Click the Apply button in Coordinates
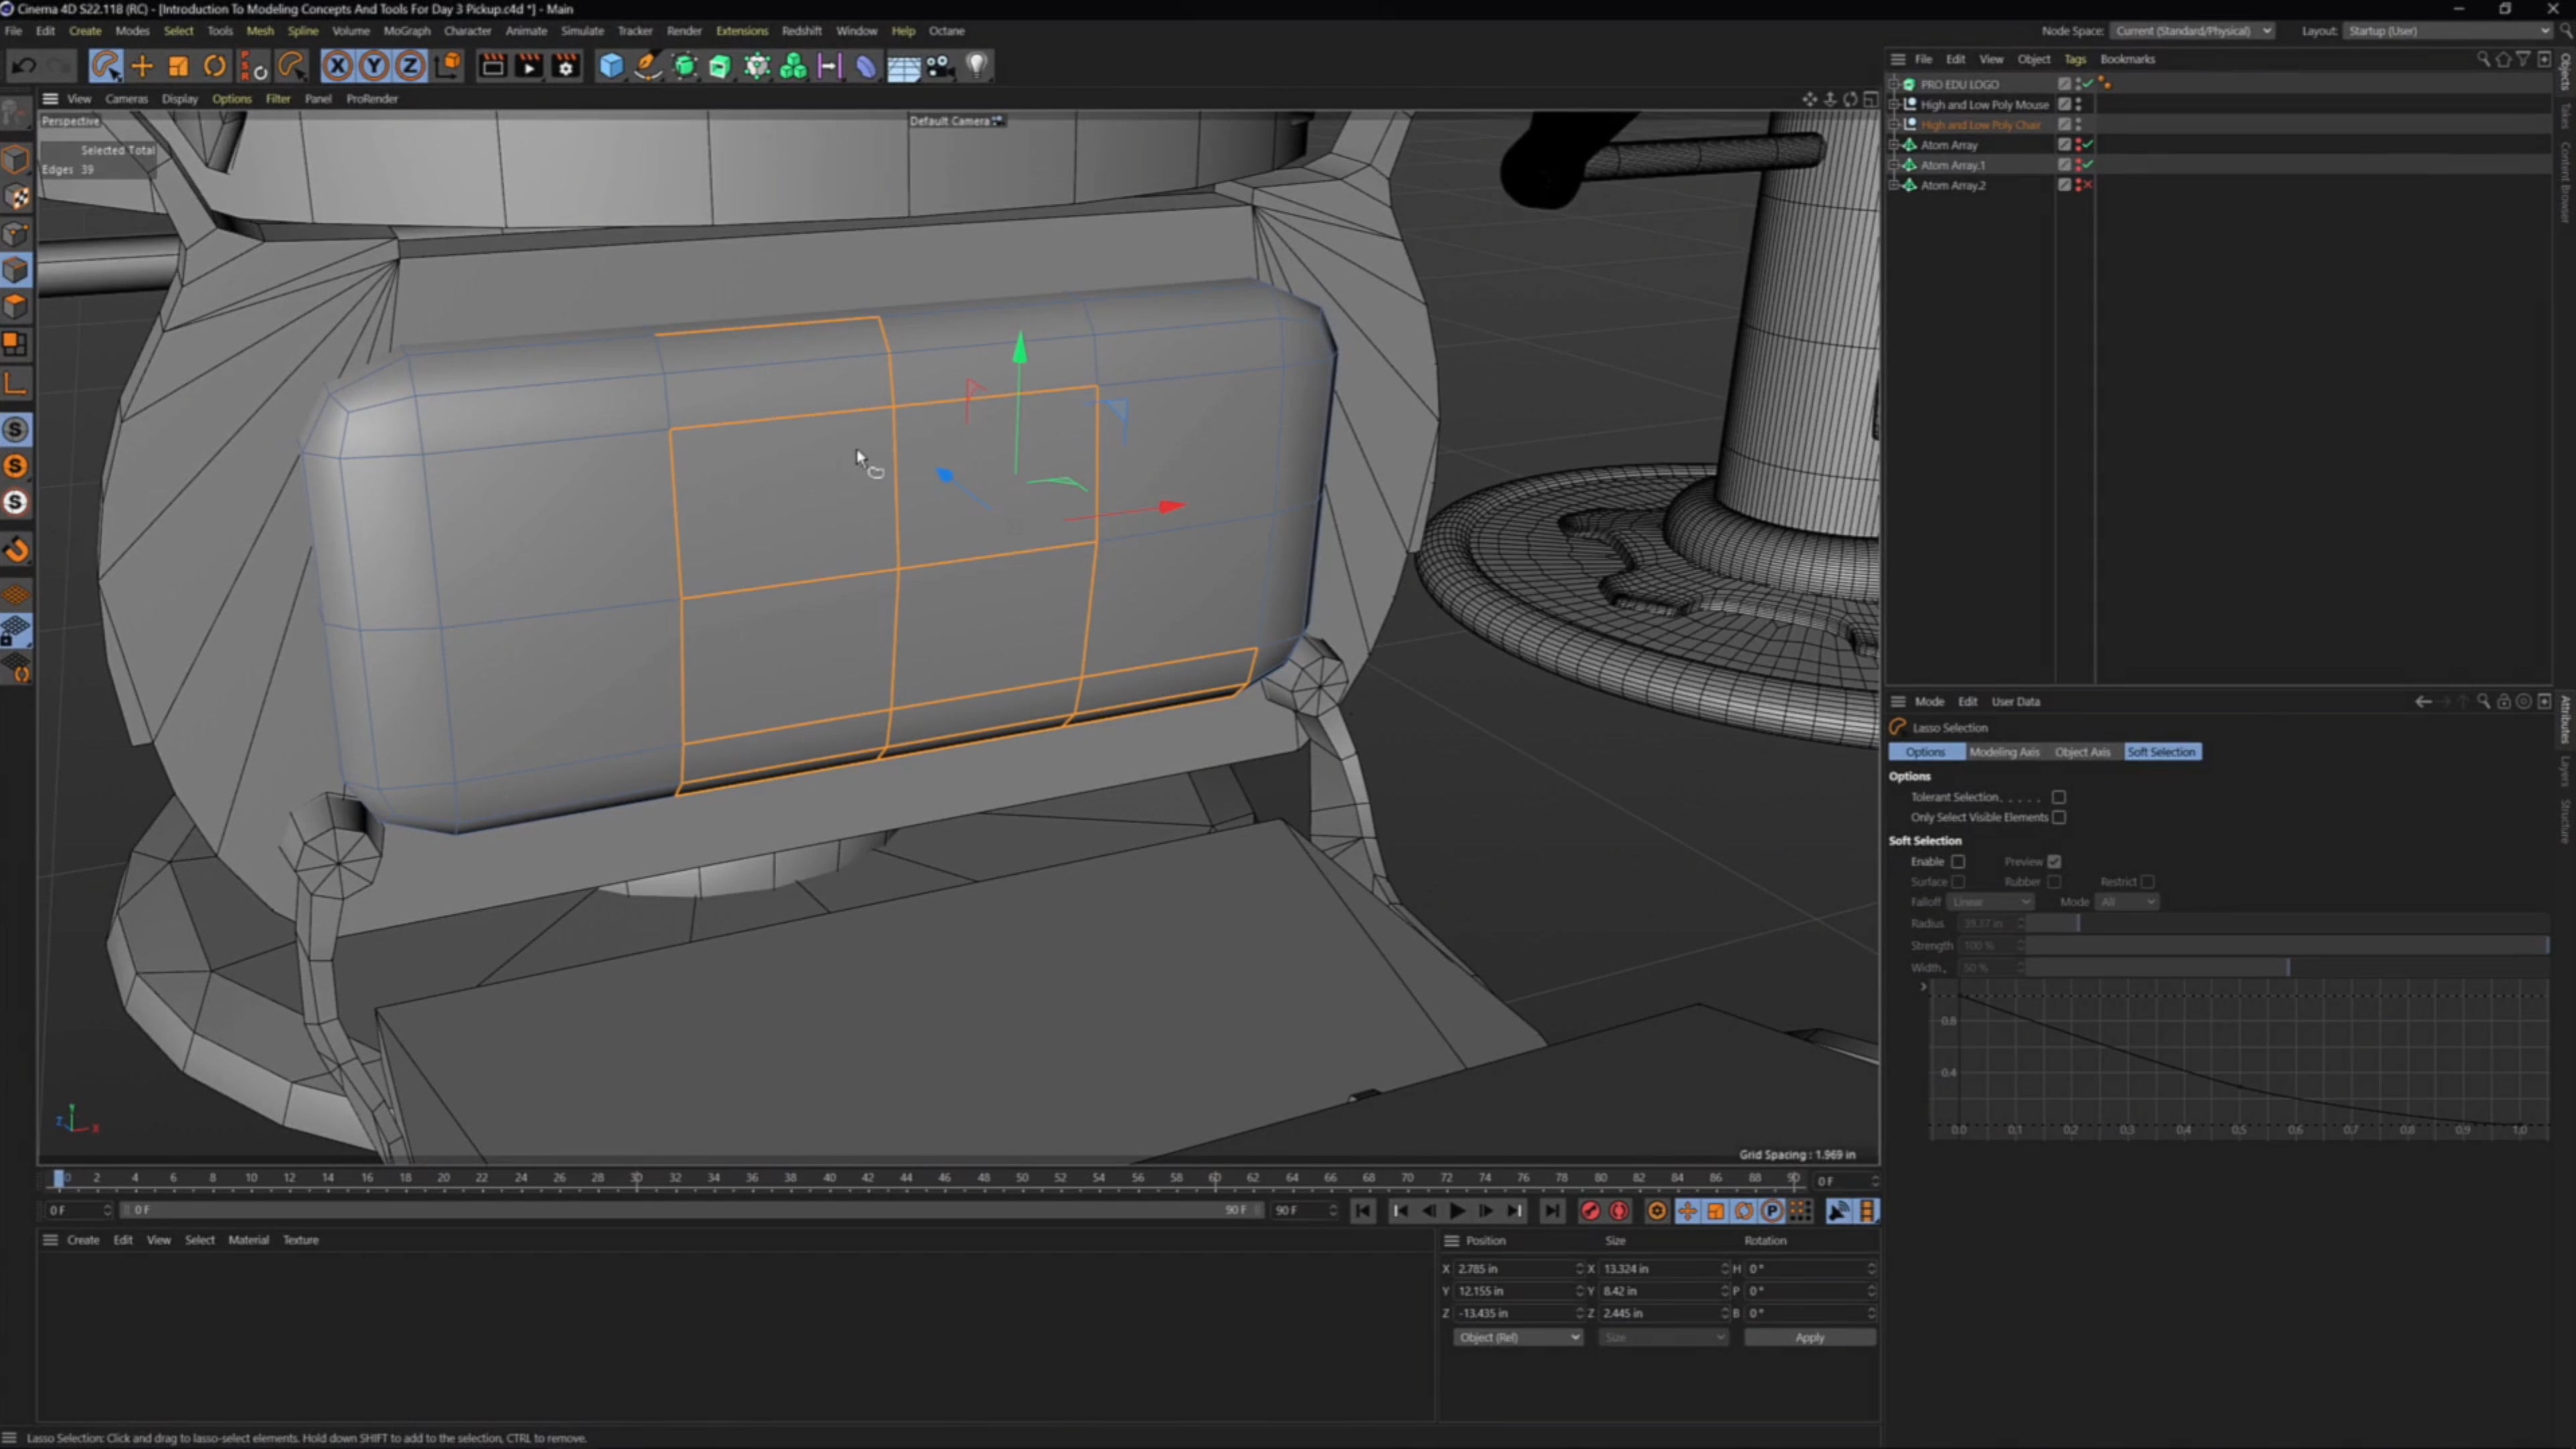 click(1809, 1337)
